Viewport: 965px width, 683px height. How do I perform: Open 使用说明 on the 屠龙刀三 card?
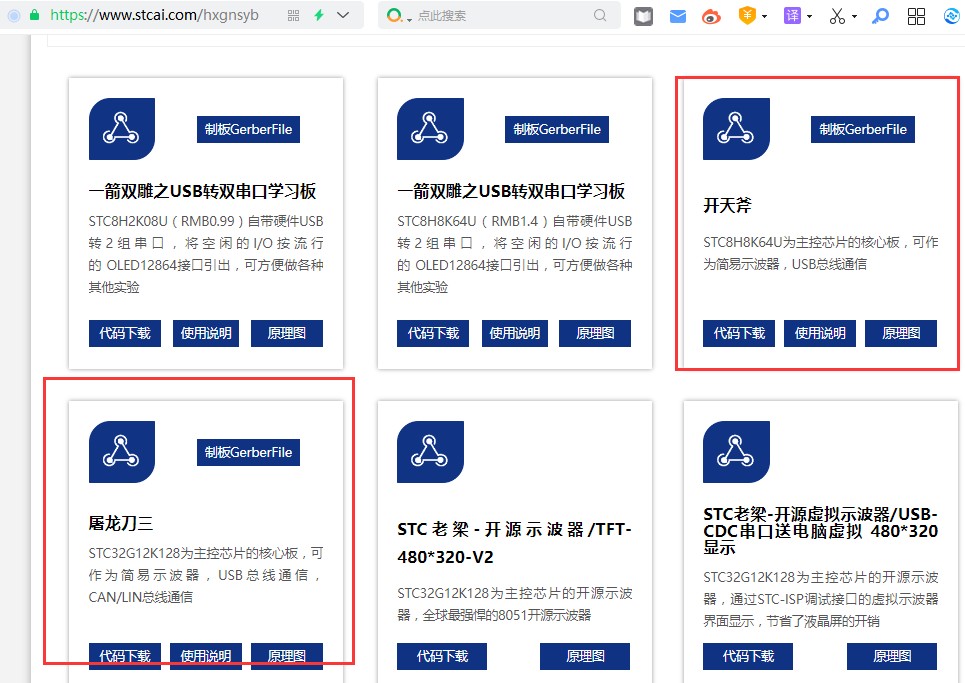[206, 656]
